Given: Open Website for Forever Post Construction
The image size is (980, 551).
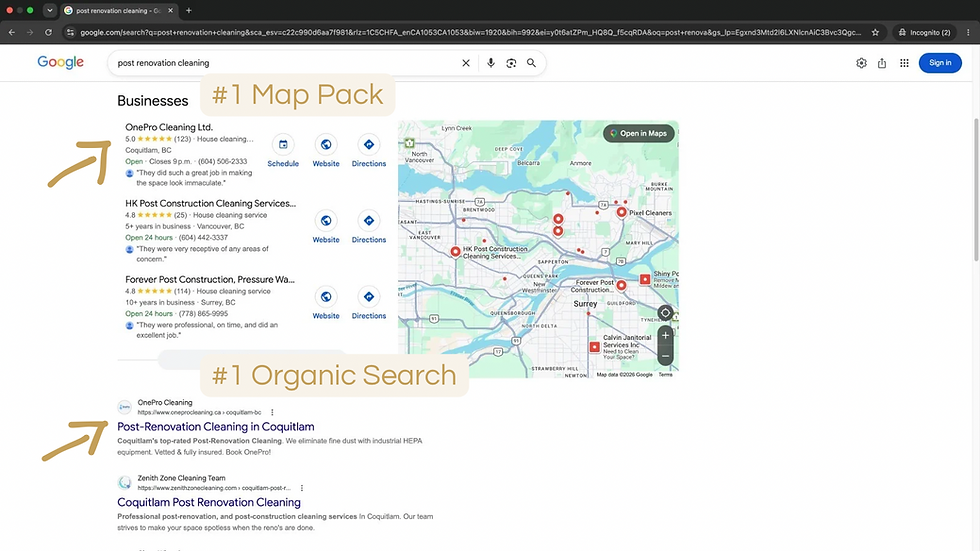Looking at the screenshot, I should coord(326,304).
